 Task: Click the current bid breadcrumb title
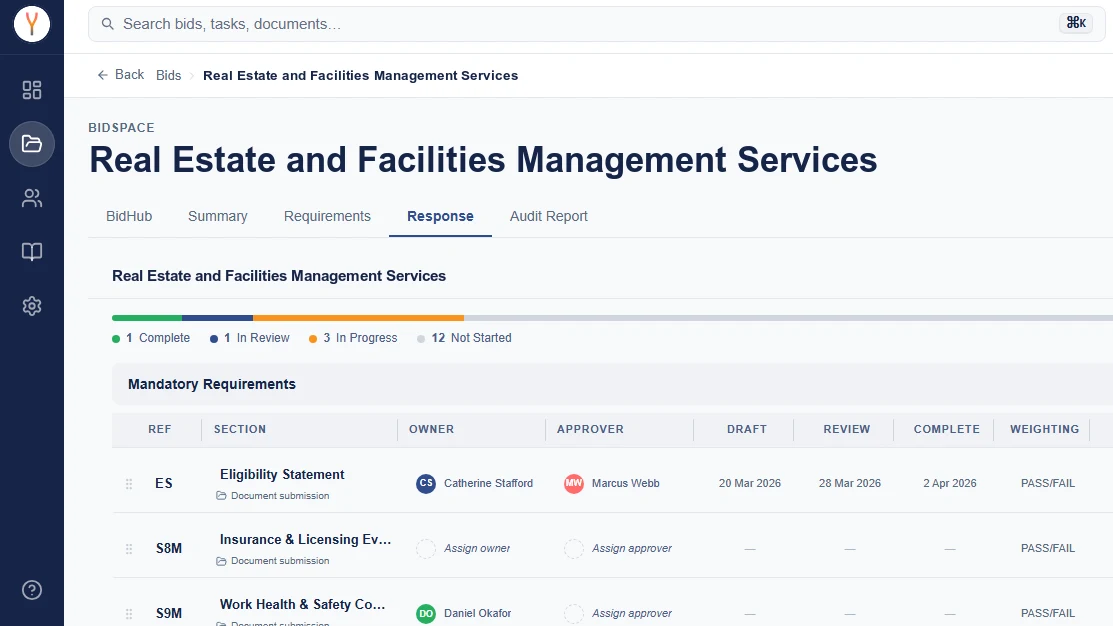pos(361,75)
